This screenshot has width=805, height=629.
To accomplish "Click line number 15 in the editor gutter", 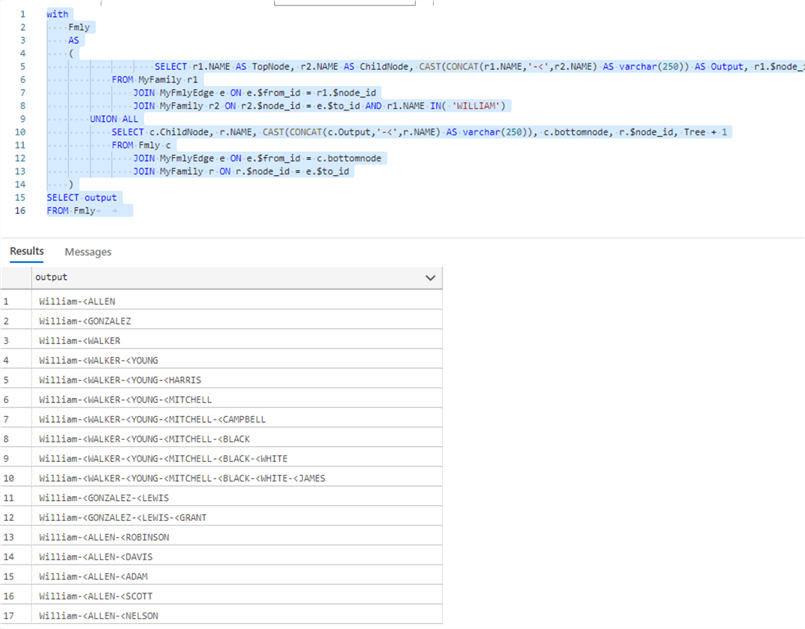I will 21,198.
